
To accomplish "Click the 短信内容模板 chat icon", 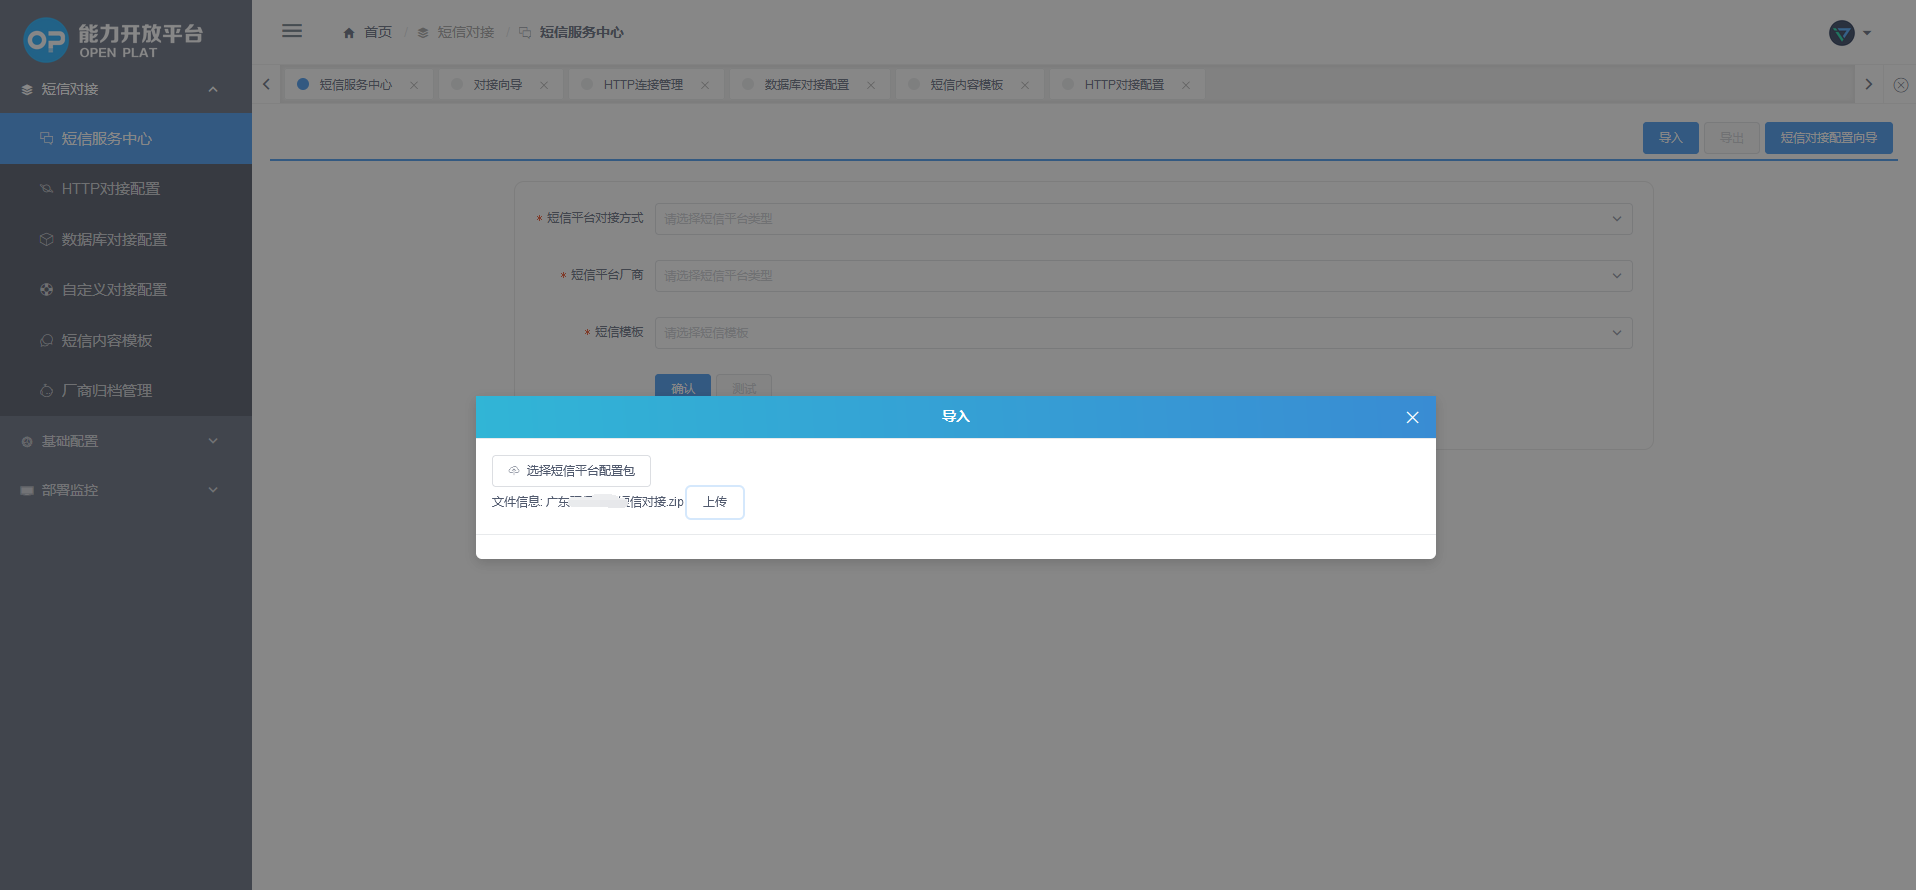I will (x=46, y=341).
